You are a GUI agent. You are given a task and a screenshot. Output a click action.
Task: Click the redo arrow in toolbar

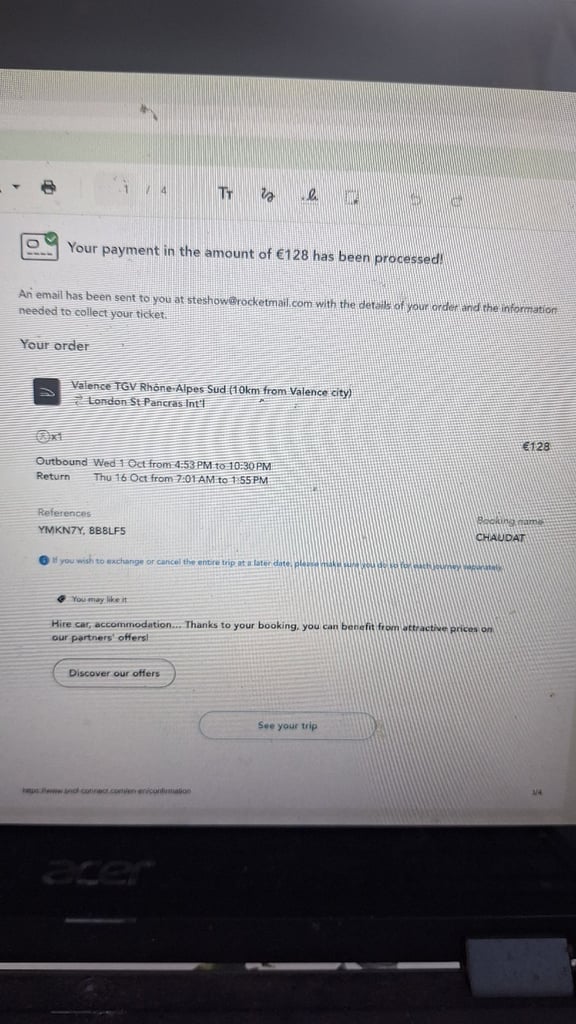click(x=456, y=200)
